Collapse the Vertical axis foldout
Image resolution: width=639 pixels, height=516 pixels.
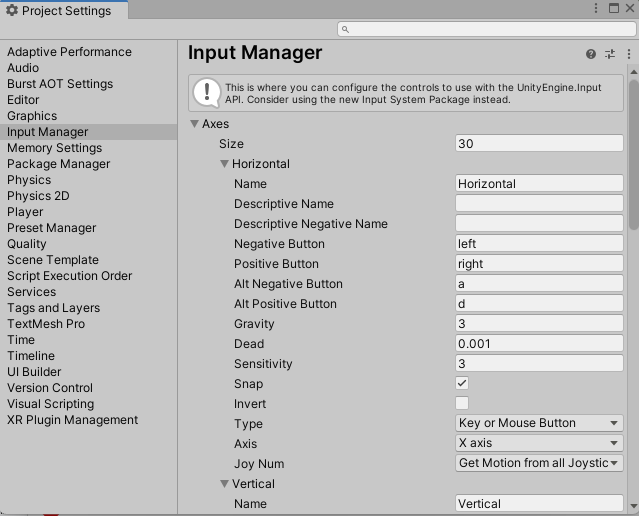coord(224,484)
